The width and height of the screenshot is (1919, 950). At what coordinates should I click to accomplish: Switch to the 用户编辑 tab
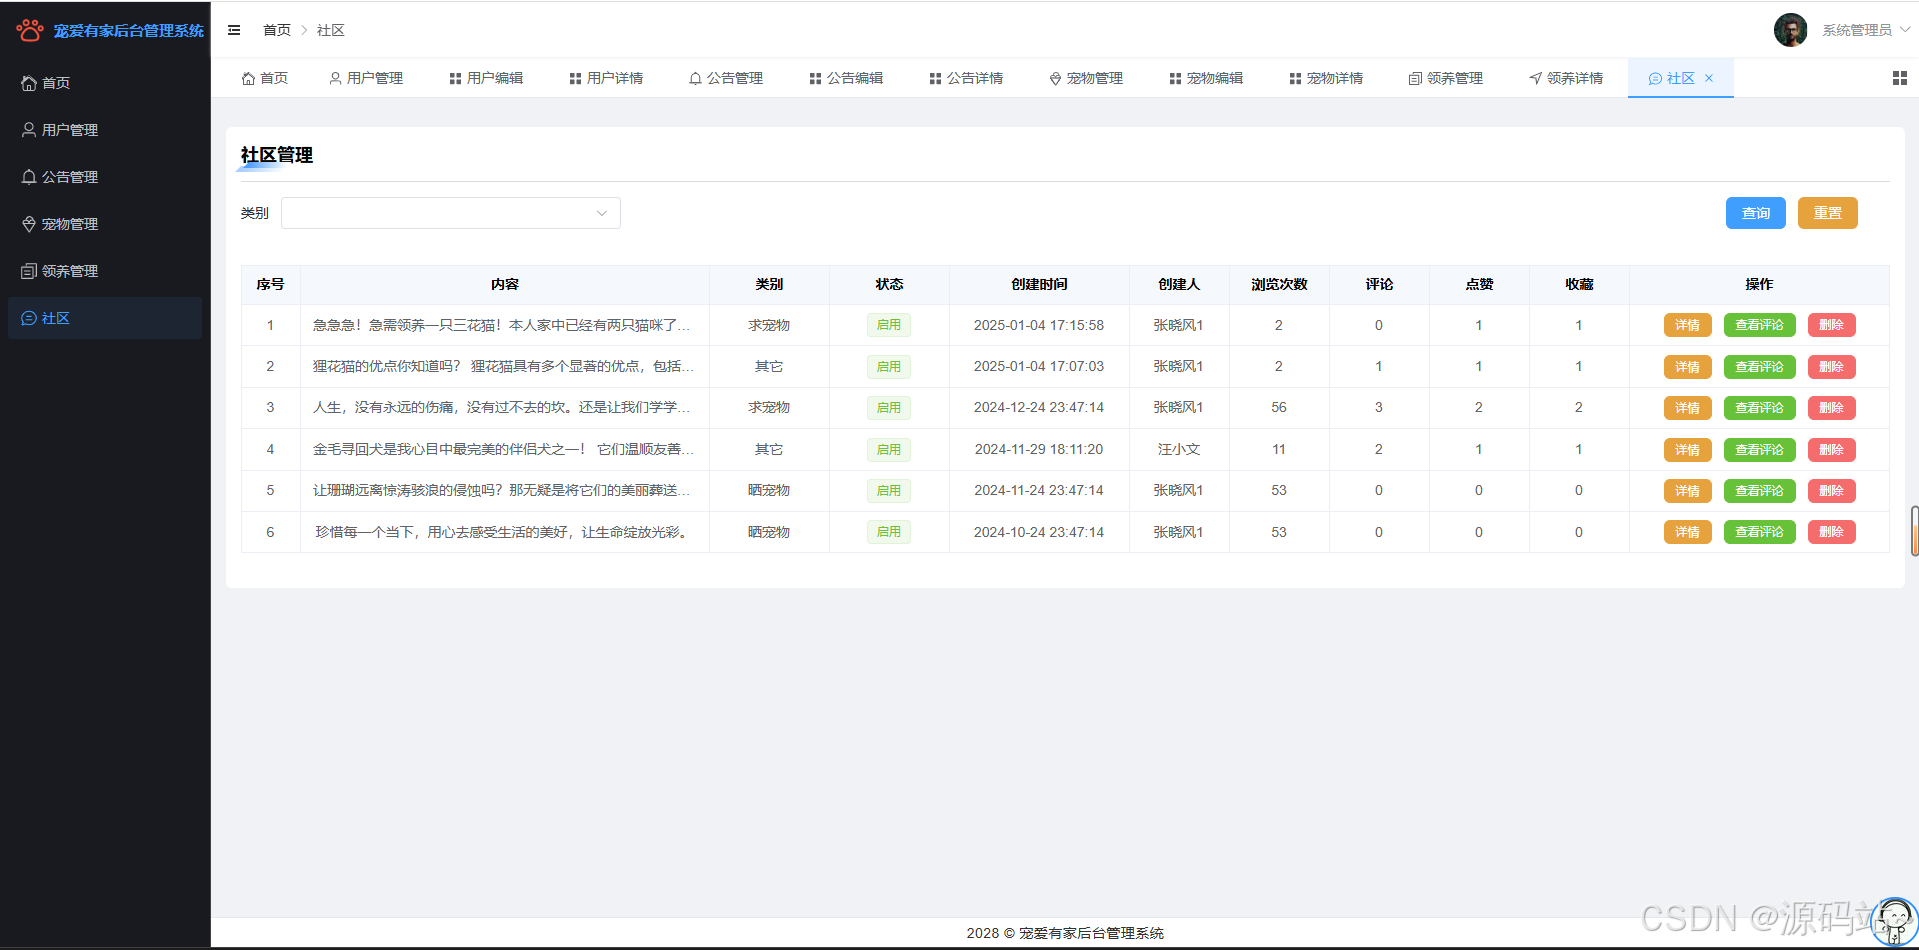[x=486, y=78]
